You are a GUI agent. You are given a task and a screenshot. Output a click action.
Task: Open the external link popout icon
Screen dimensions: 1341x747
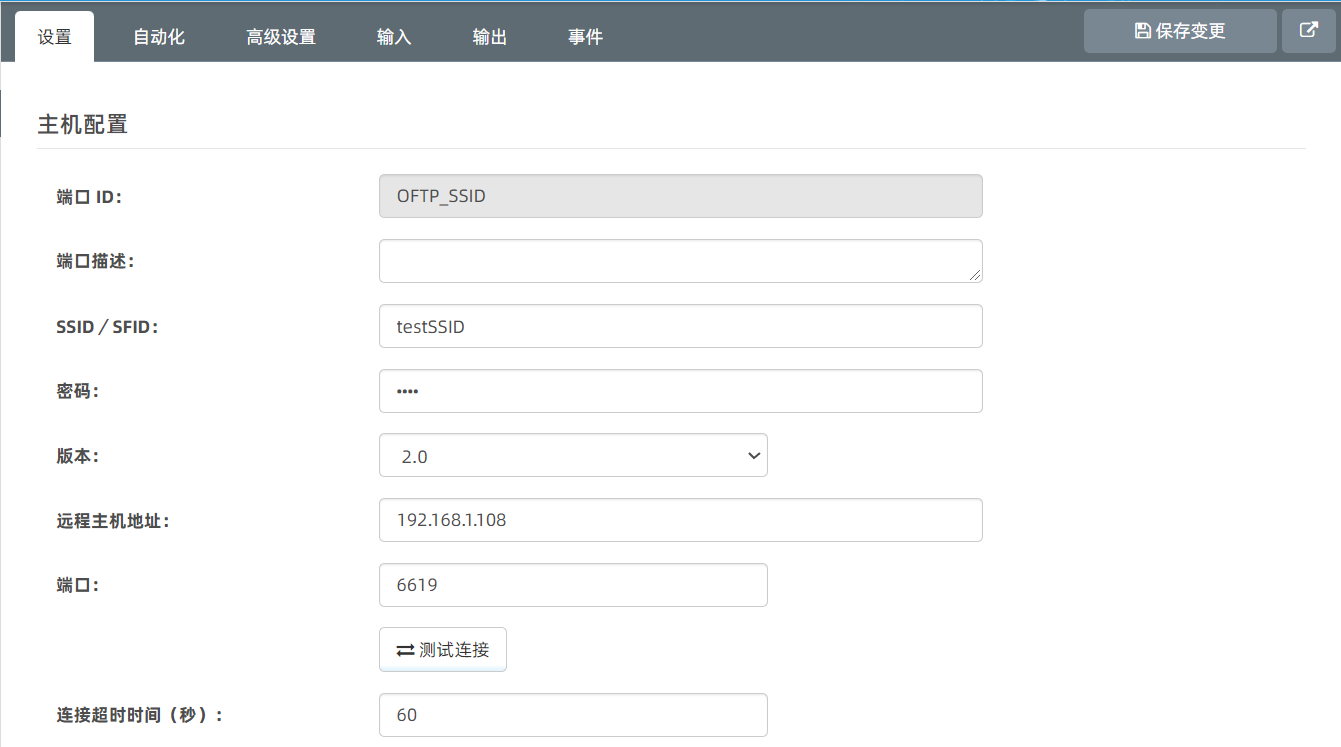coord(1308,31)
